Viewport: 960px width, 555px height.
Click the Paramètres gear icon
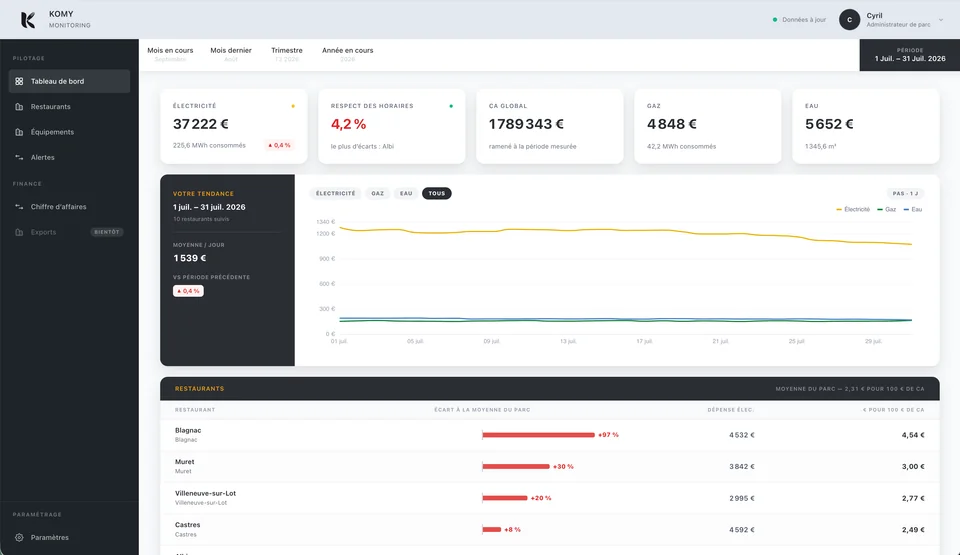[x=19, y=537]
